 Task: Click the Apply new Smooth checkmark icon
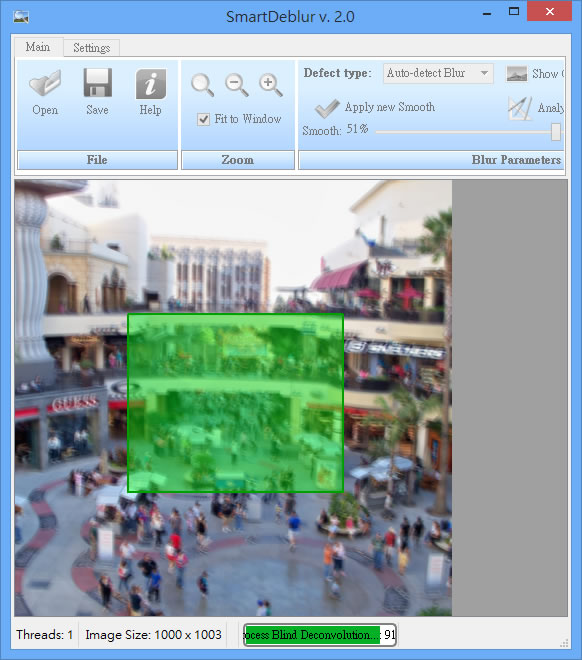tap(327, 109)
